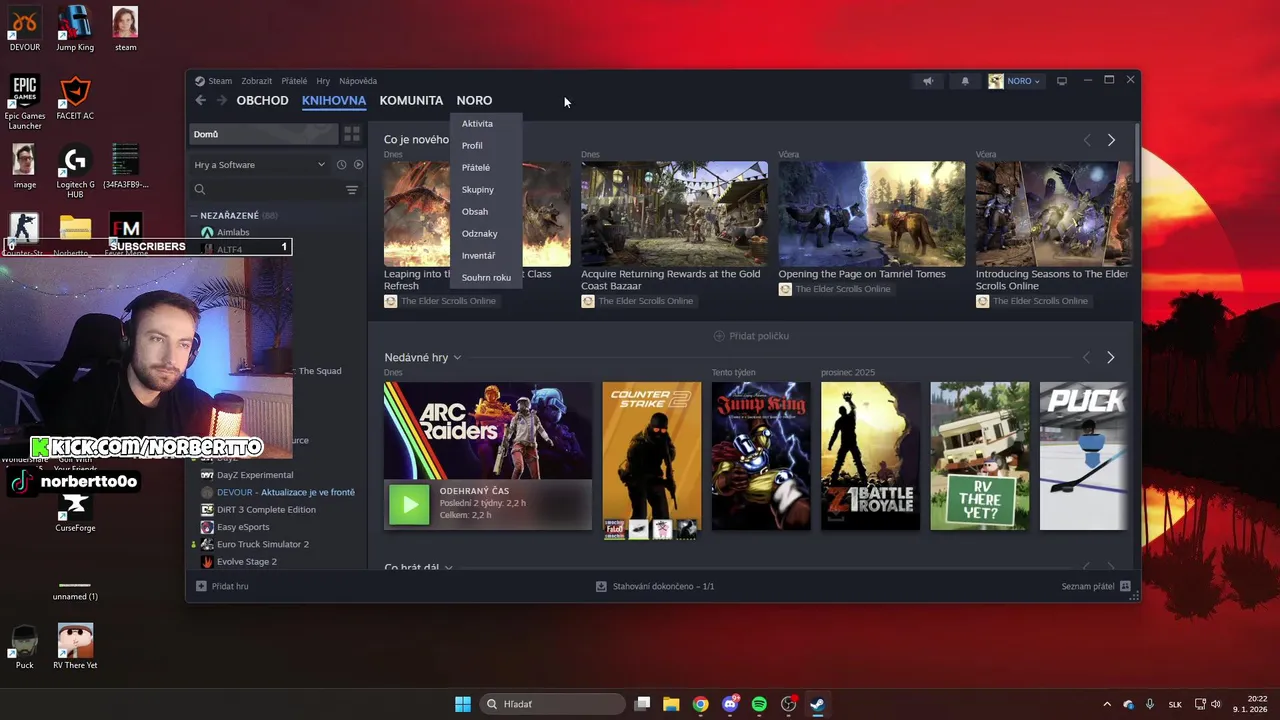This screenshot has height=720, width=1280.
Task: Click the Domů library home button
Action: (x=264, y=134)
